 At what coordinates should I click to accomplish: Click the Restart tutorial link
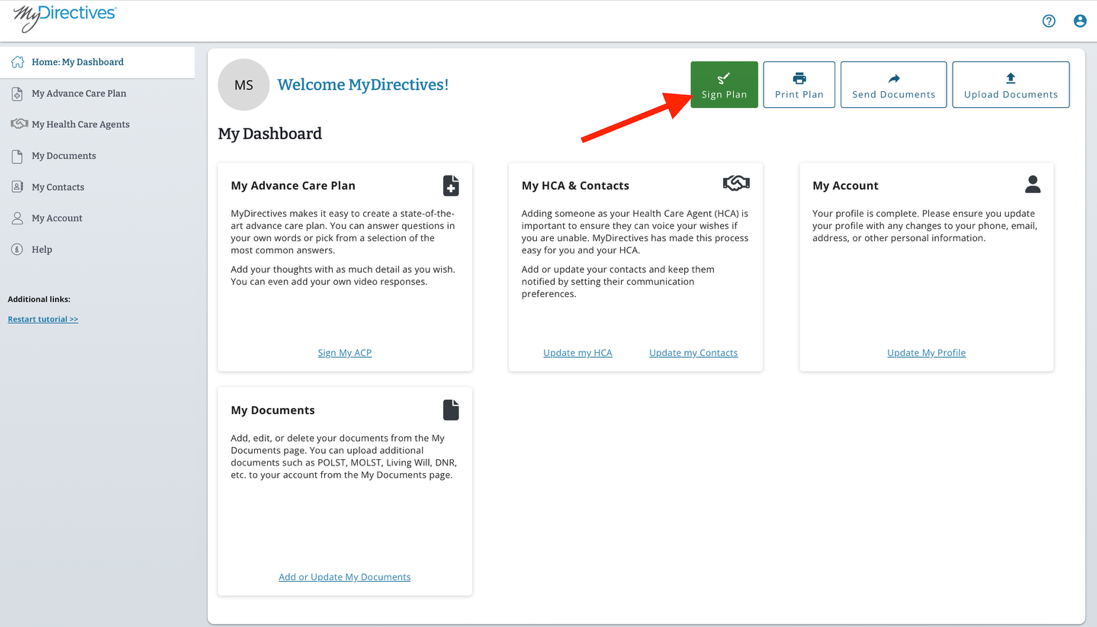point(43,319)
